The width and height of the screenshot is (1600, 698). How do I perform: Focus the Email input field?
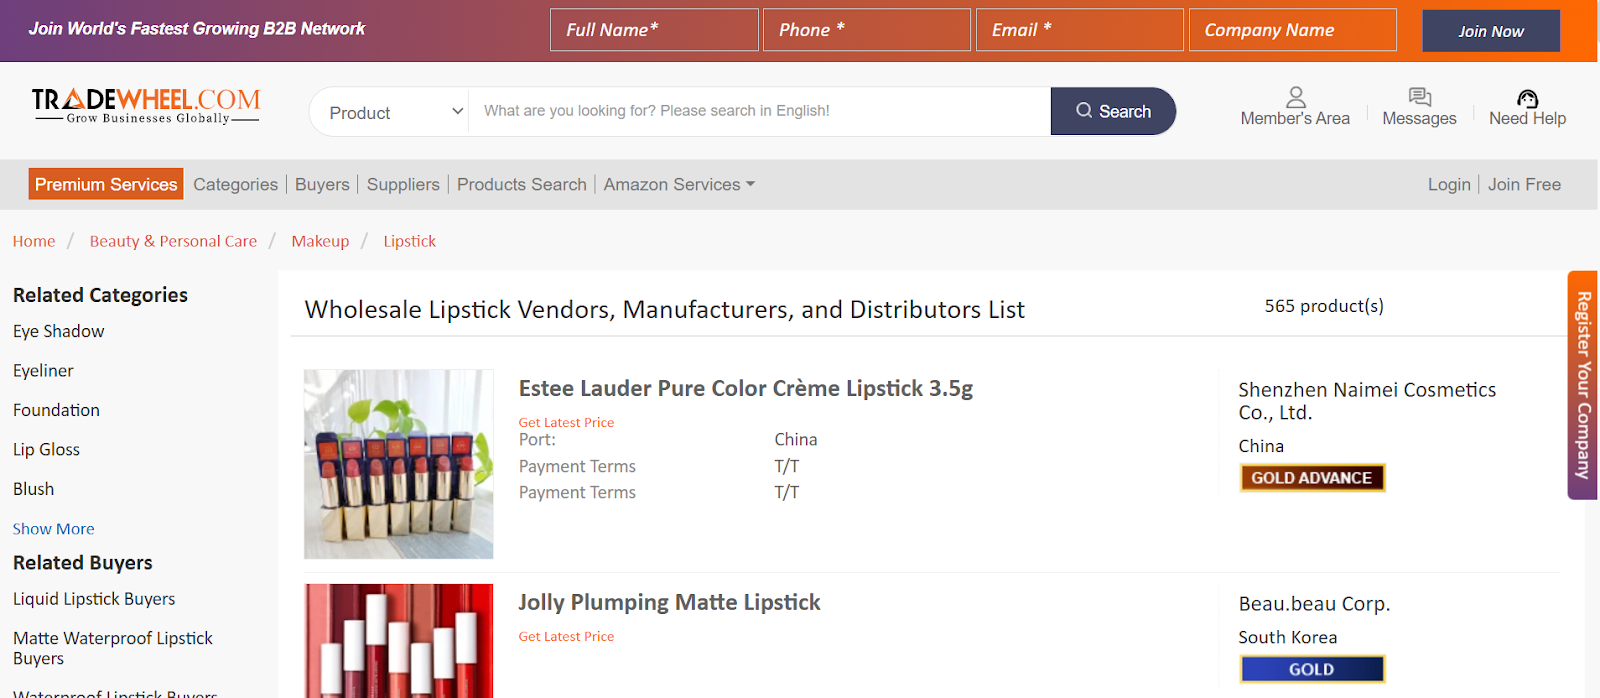(x=1080, y=30)
